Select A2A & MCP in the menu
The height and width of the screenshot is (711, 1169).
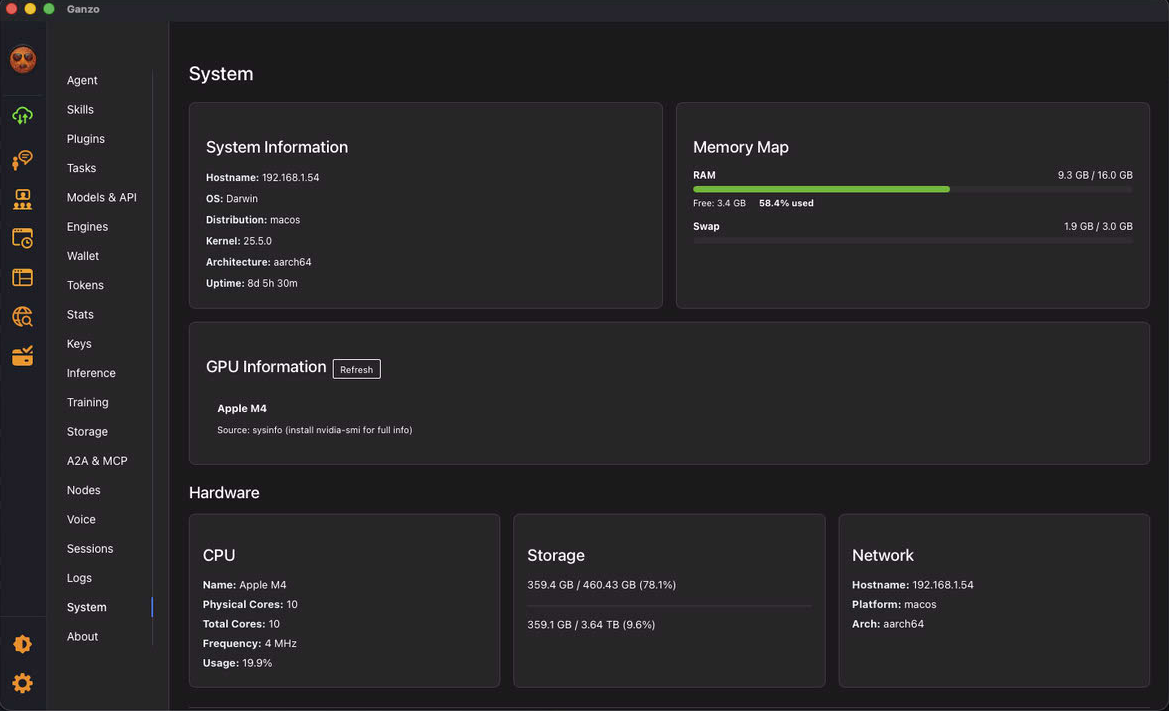click(x=97, y=461)
